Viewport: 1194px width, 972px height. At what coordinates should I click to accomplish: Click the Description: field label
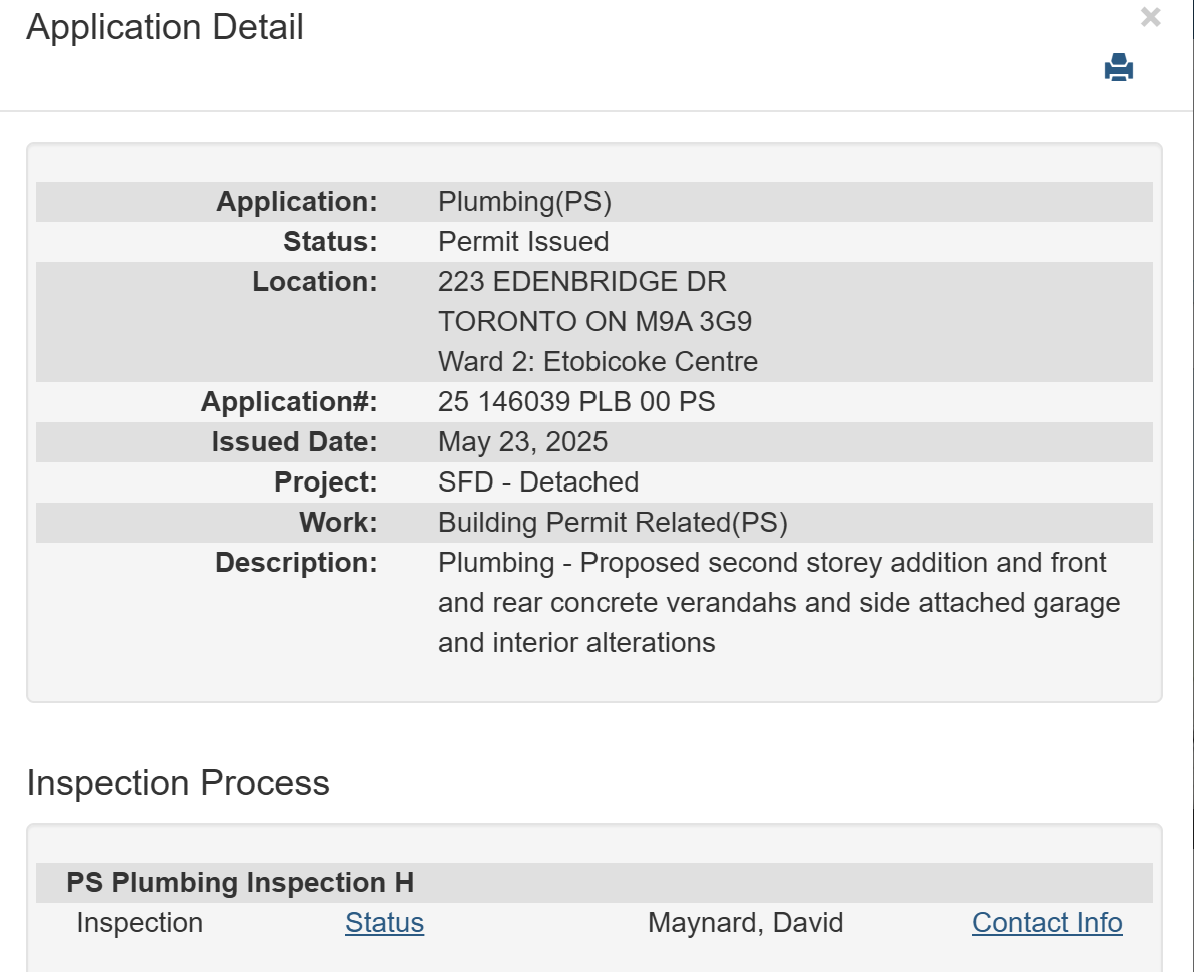point(296,563)
